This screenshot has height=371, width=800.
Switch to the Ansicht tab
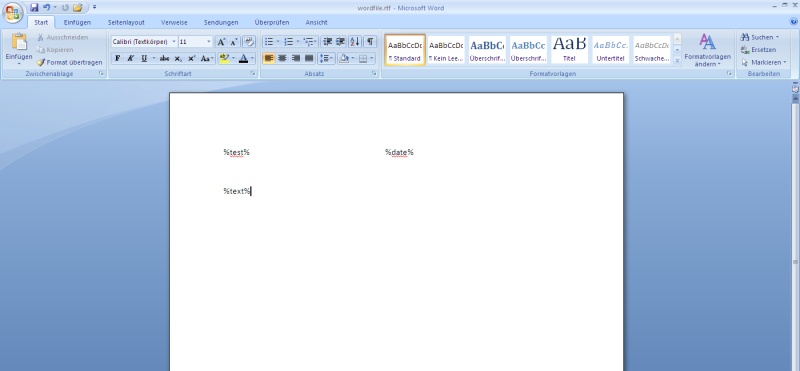(316, 22)
